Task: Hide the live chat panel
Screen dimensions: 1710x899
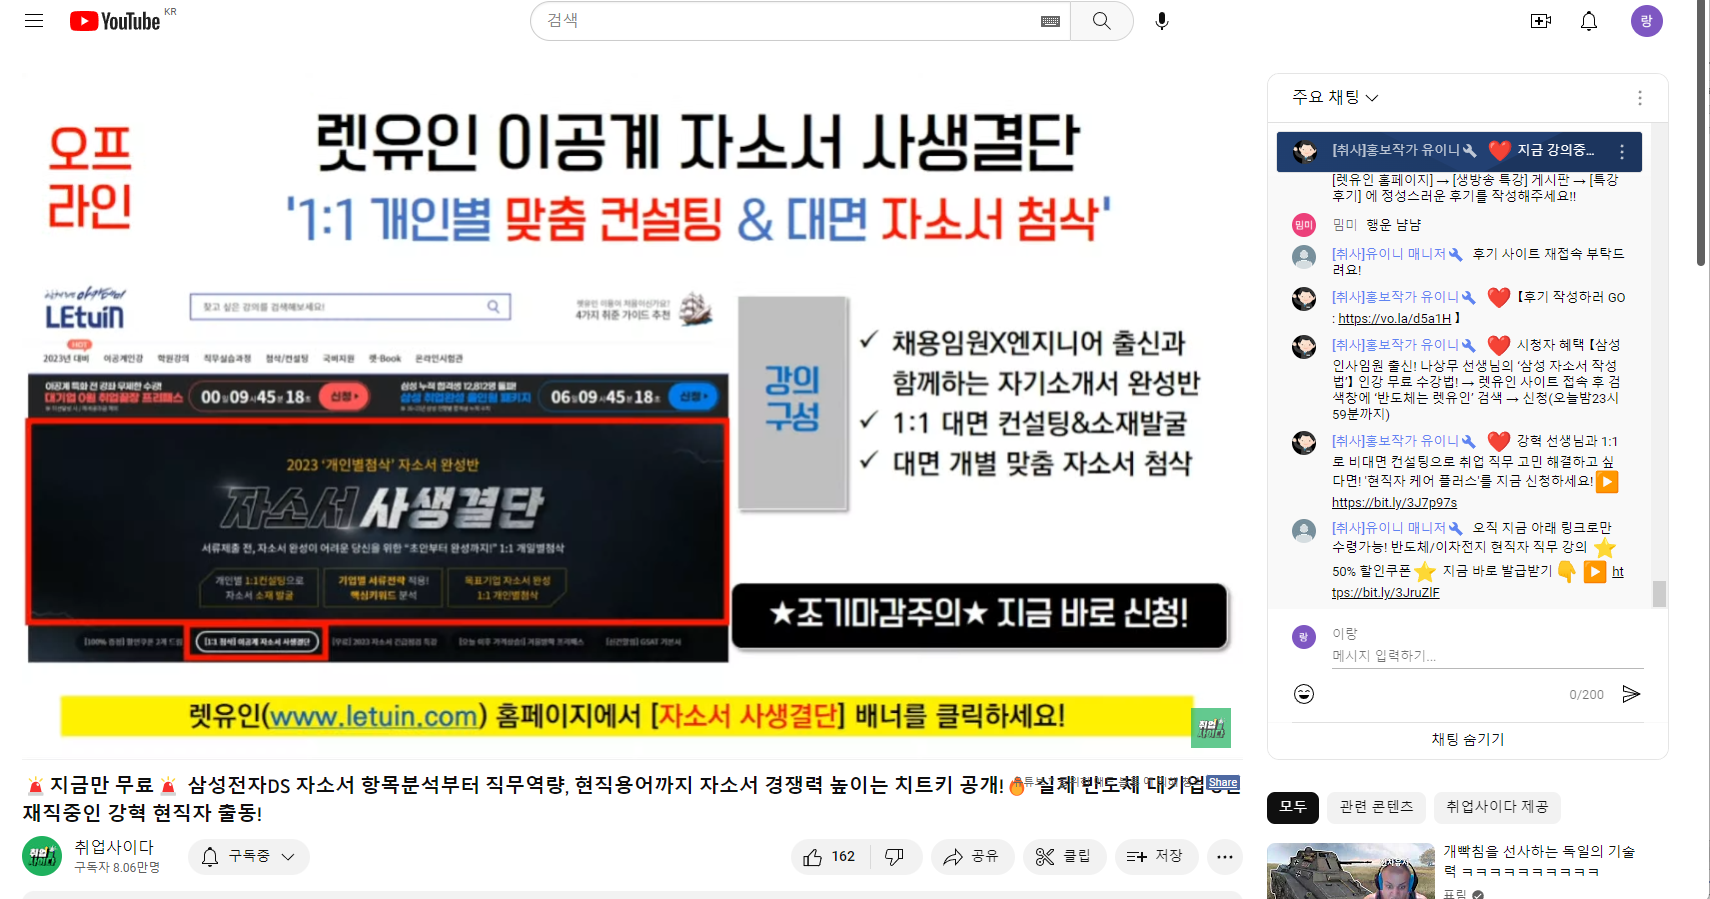Action: [x=1467, y=739]
